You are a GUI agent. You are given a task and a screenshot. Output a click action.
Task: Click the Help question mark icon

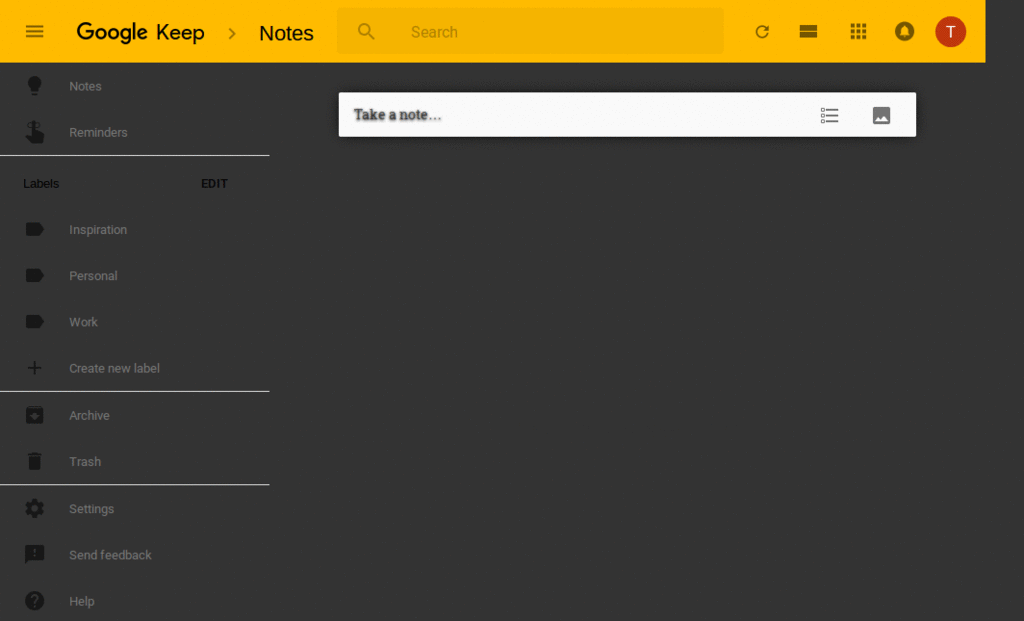pyautogui.click(x=35, y=601)
